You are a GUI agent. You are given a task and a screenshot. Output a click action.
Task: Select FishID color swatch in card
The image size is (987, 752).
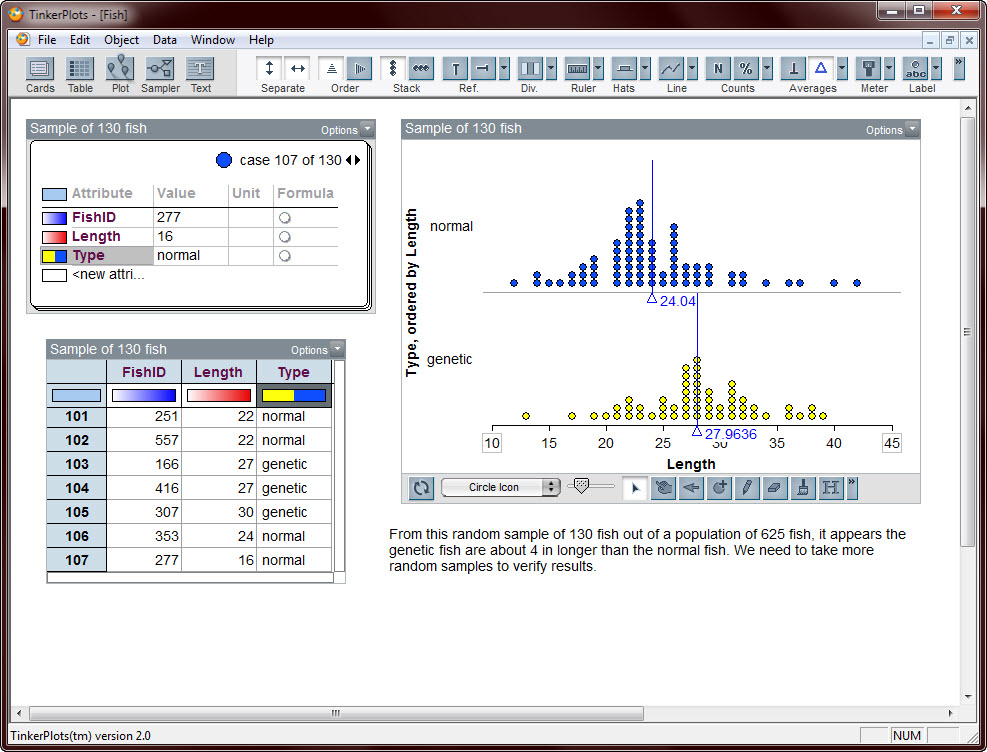click(54, 218)
